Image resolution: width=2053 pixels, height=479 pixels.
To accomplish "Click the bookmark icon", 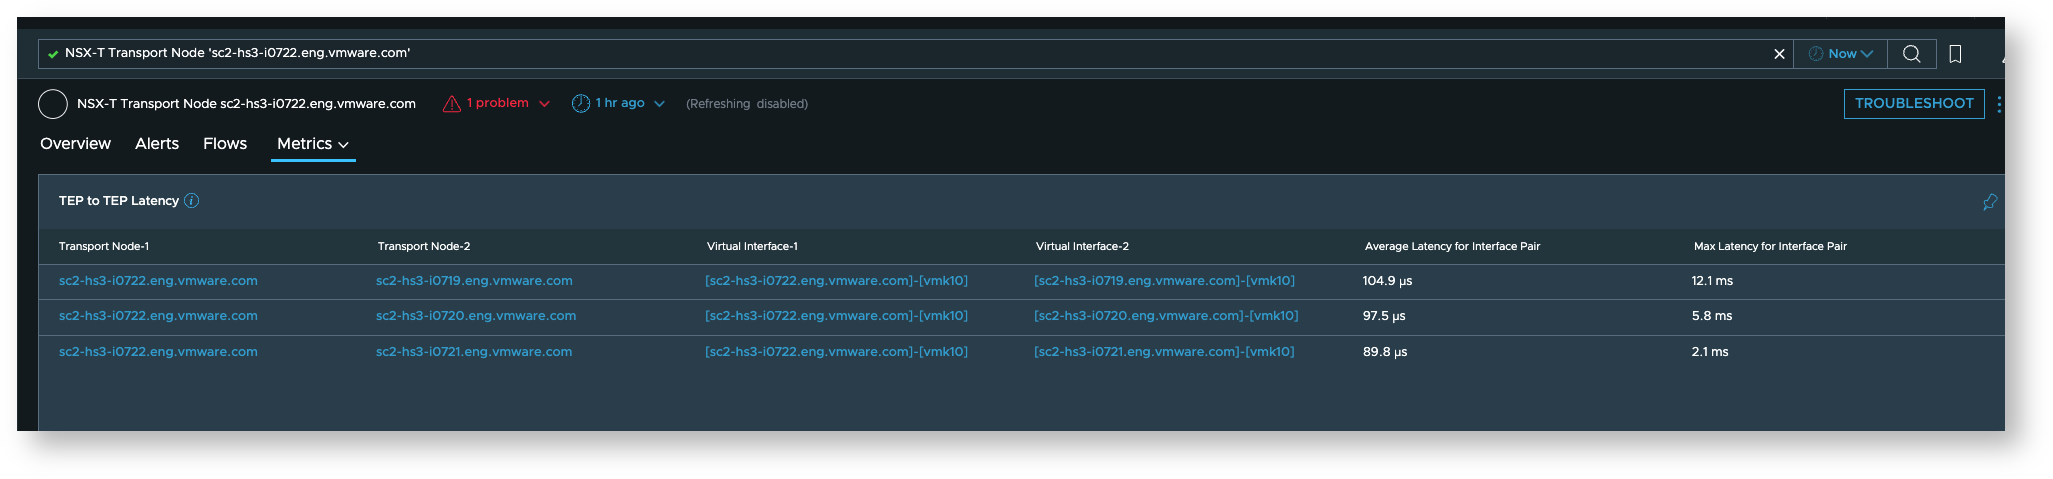I will (x=1955, y=54).
